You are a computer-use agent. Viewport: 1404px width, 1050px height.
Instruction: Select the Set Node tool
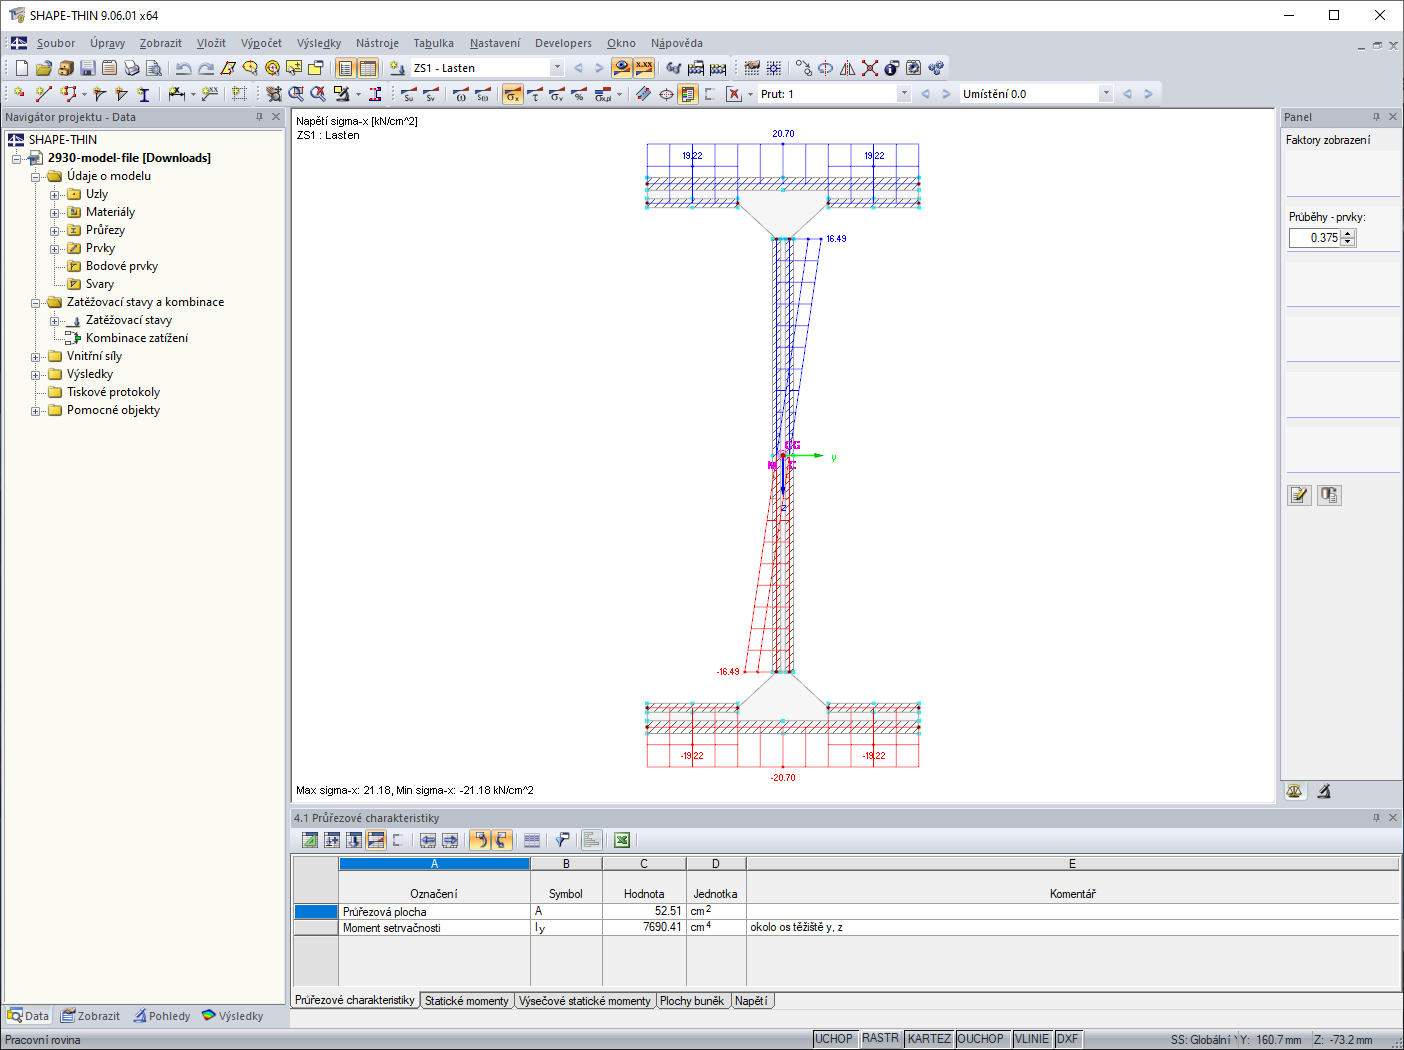(19, 94)
